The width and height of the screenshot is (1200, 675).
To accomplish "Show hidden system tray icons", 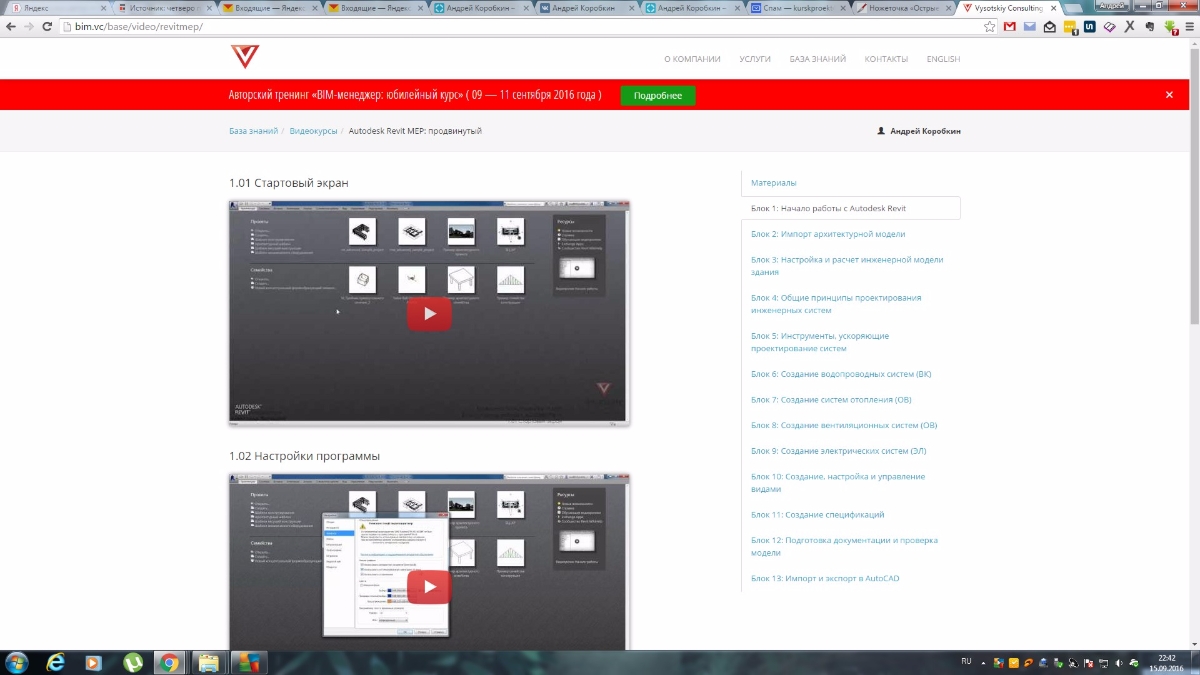I will (985, 662).
